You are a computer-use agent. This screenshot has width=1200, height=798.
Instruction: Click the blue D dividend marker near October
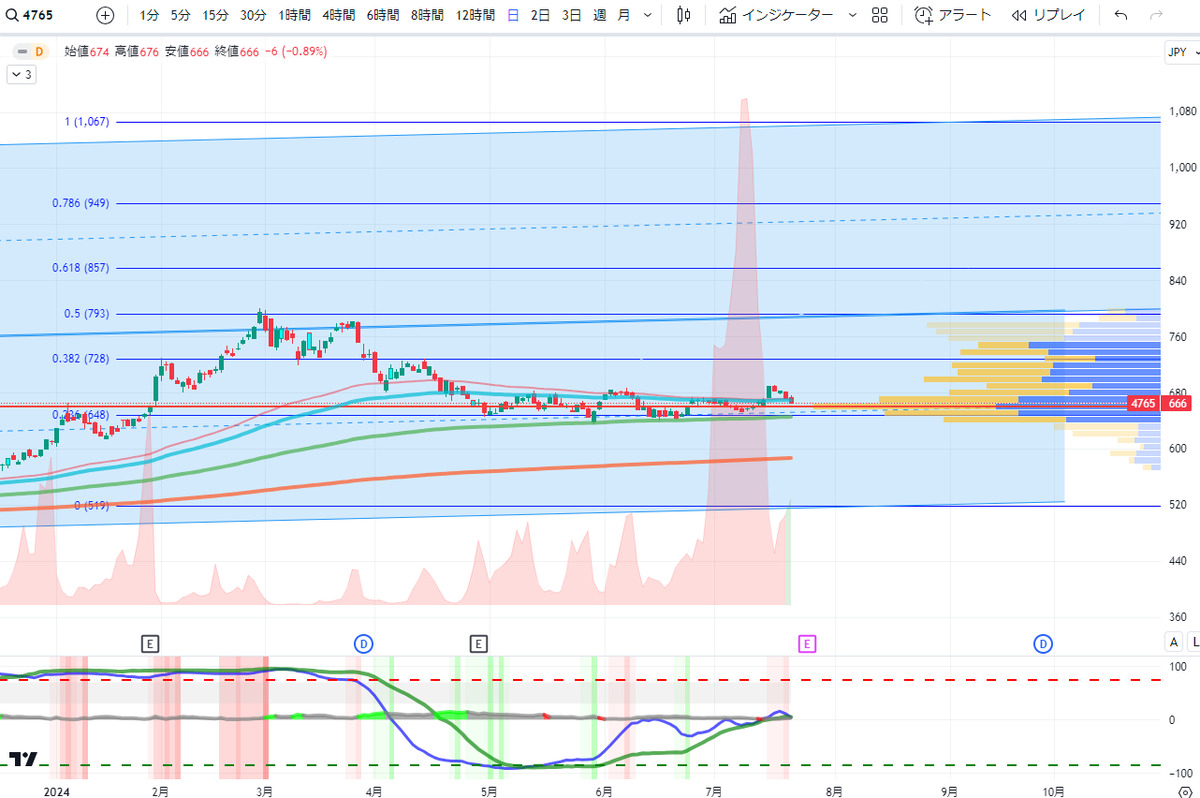pos(1043,642)
